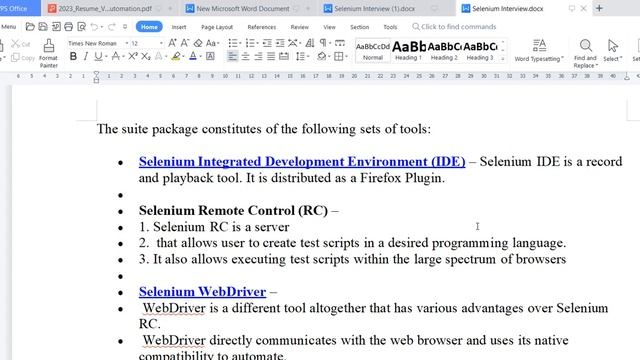Click the Increase Indent icon
This screenshot has height=360, width=640.
click(280, 43)
